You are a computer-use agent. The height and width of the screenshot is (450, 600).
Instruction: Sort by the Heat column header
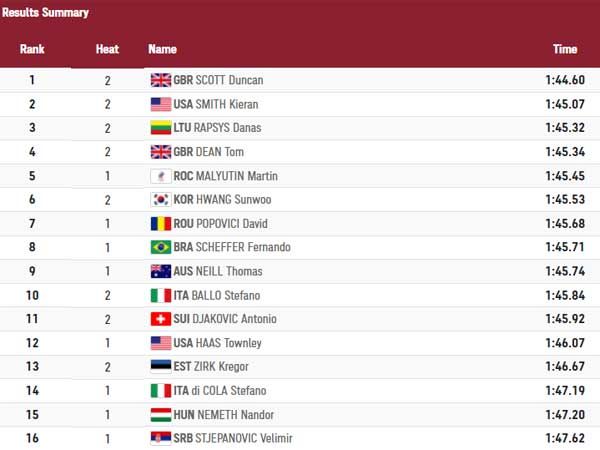[x=107, y=49]
